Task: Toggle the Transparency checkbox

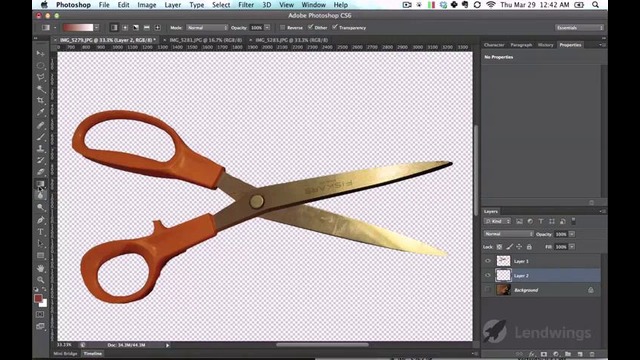Action: [x=335, y=27]
